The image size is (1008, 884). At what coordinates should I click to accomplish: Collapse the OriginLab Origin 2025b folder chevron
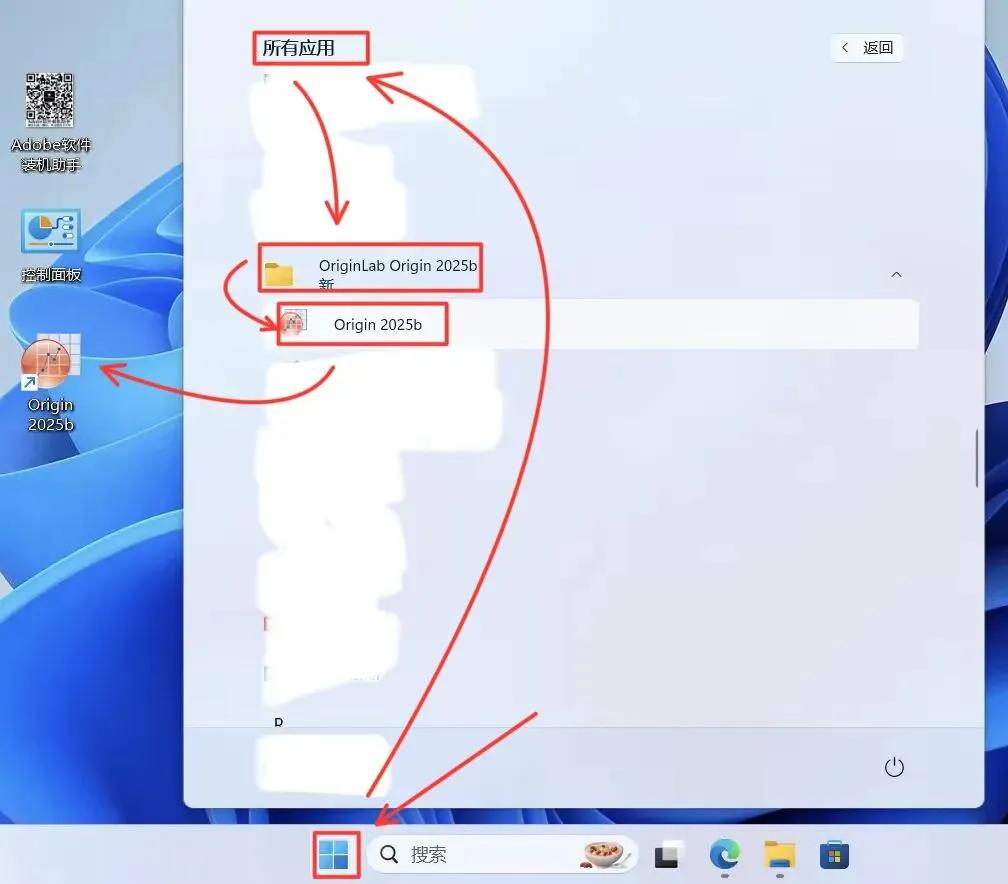point(896,275)
